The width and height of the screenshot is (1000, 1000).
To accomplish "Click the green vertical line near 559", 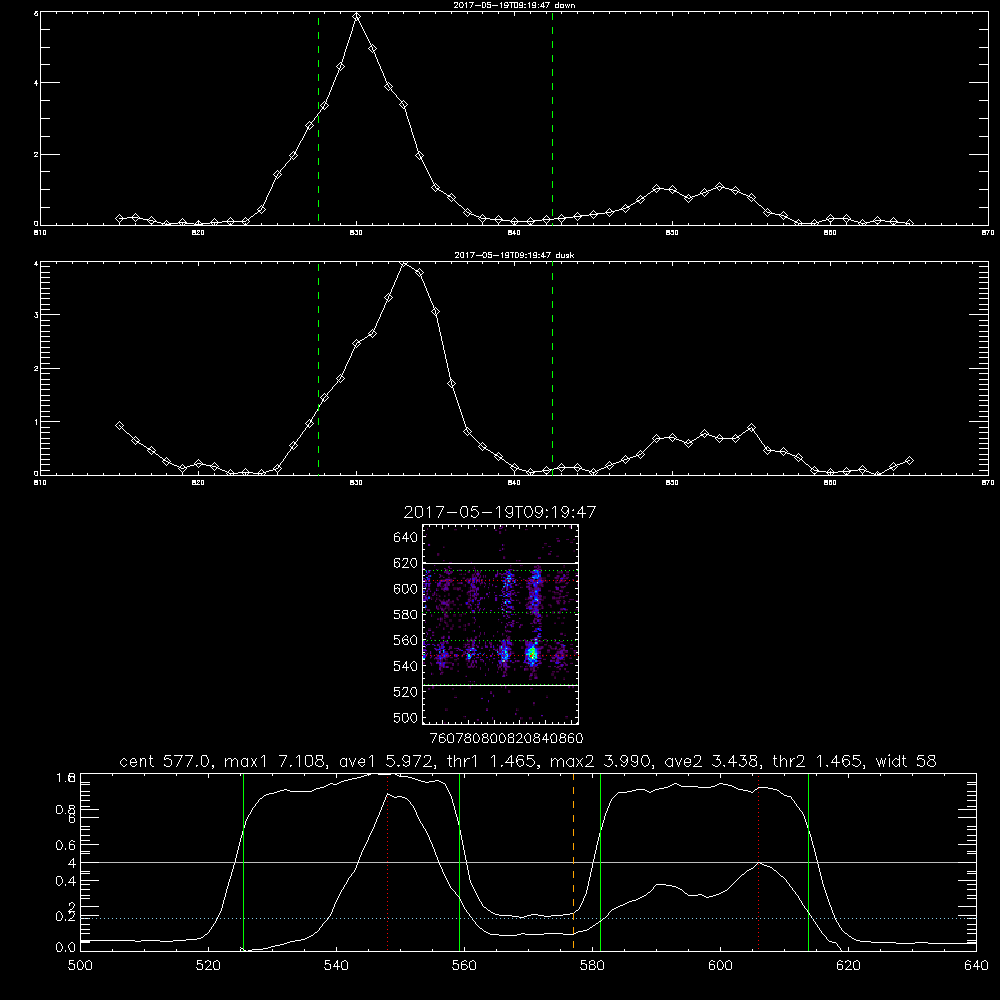I will point(459,861).
